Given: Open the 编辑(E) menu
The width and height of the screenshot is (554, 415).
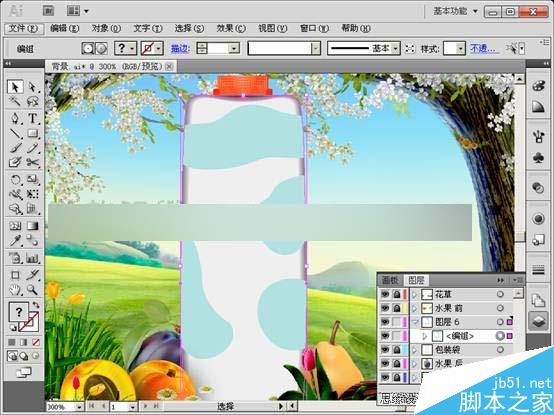Looking at the screenshot, I should (x=65, y=28).
